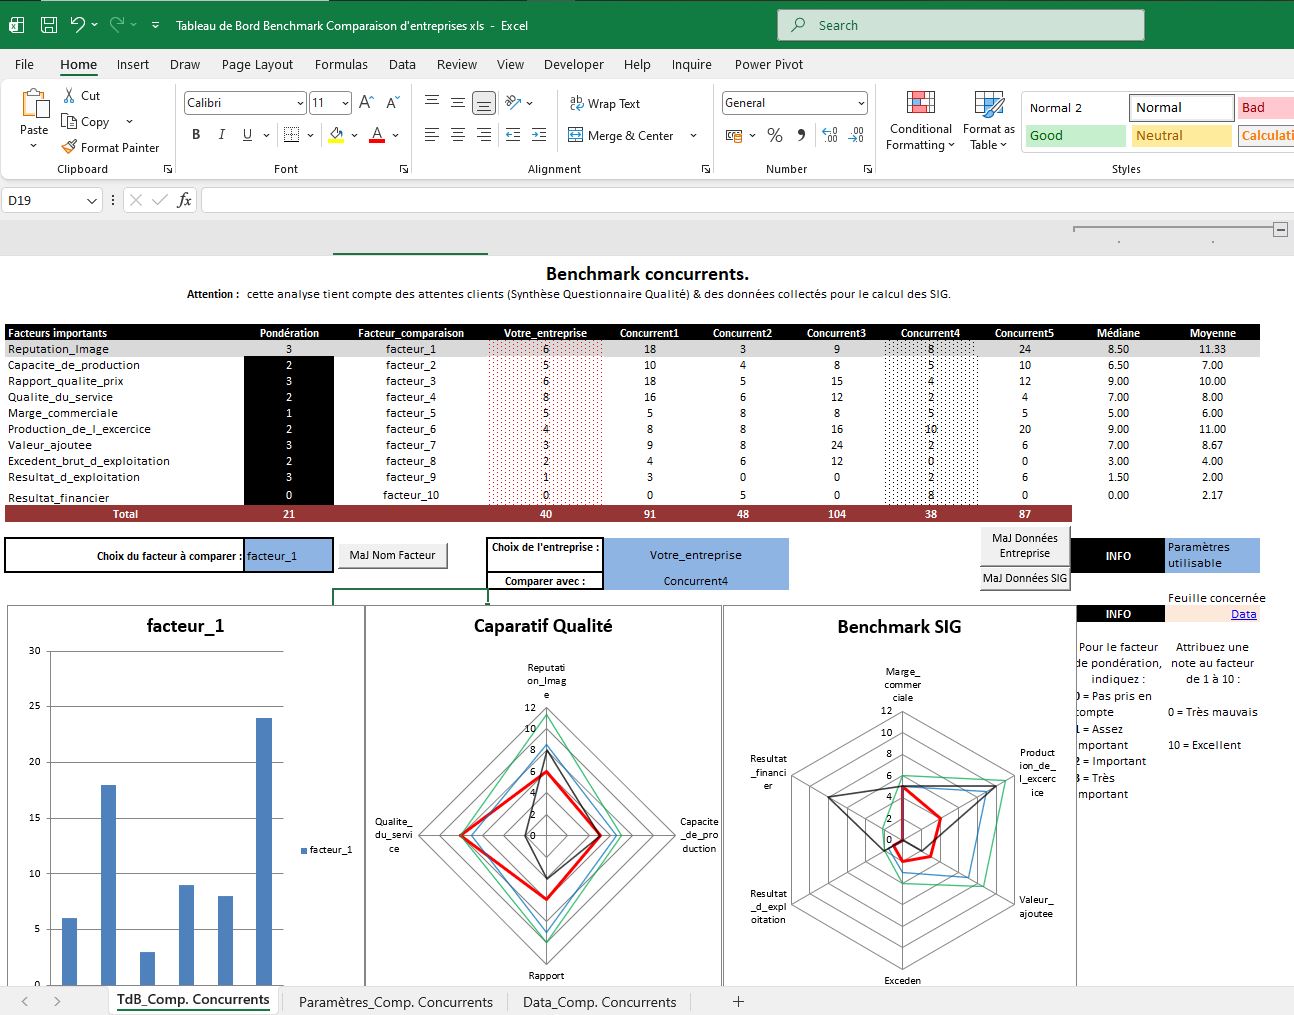Open the File tab
Image resolution: width=1294 pixels, height=1015 pixels.
pyautogui.click(x=25, y=64)
